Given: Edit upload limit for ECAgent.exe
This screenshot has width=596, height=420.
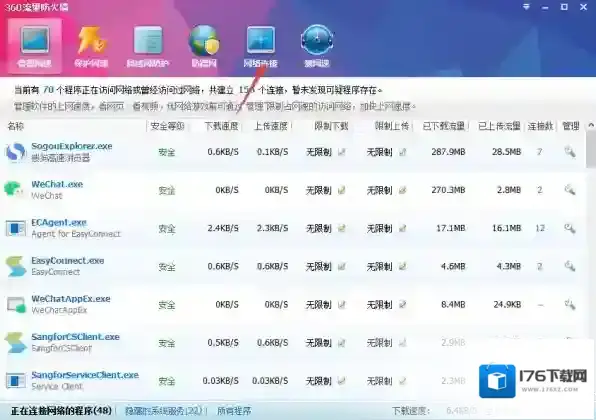Looking at the screenshot, I should (403, 228).
